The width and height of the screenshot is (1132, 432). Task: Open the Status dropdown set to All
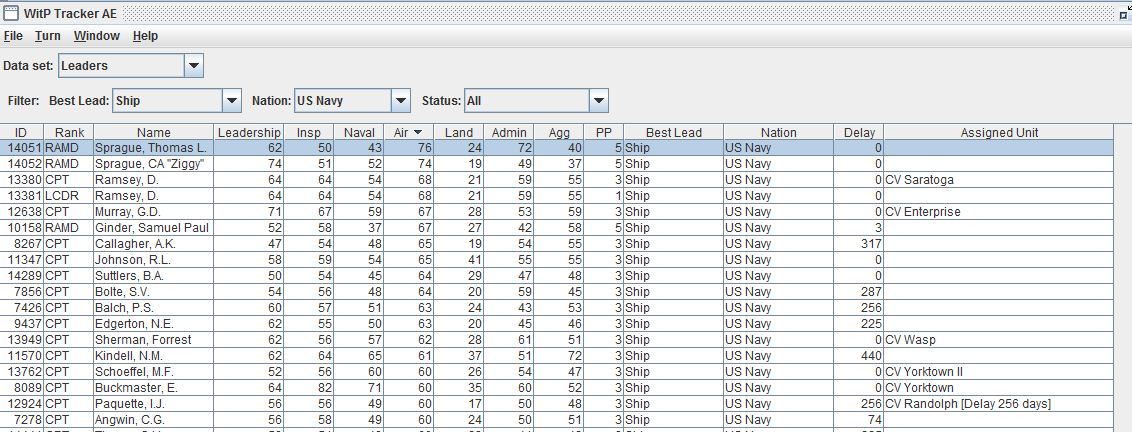[598, 101]
